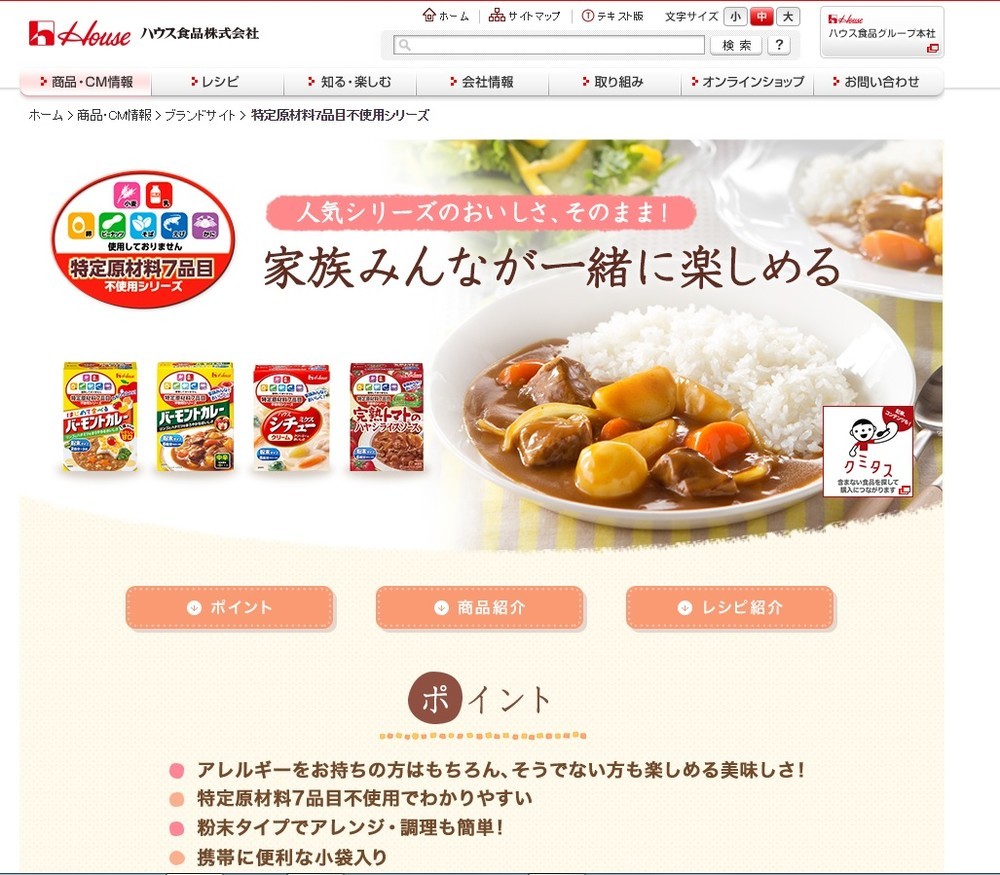Open the サイトマップ sitemap icon link
Image resolution: width=1000 pixels, height=875 pixels.
click(524, 16)
